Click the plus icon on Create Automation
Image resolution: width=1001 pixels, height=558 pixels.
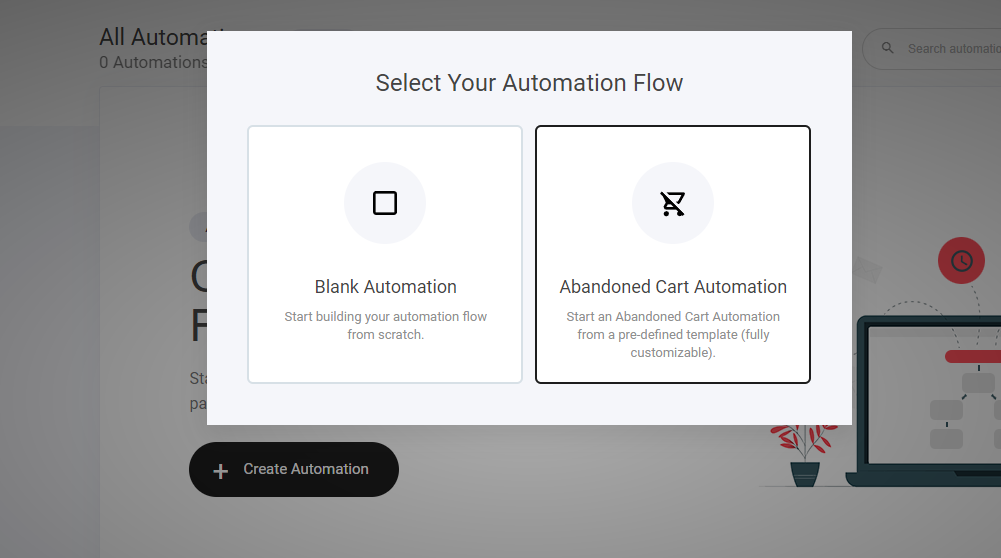click(x=221, y=470)
